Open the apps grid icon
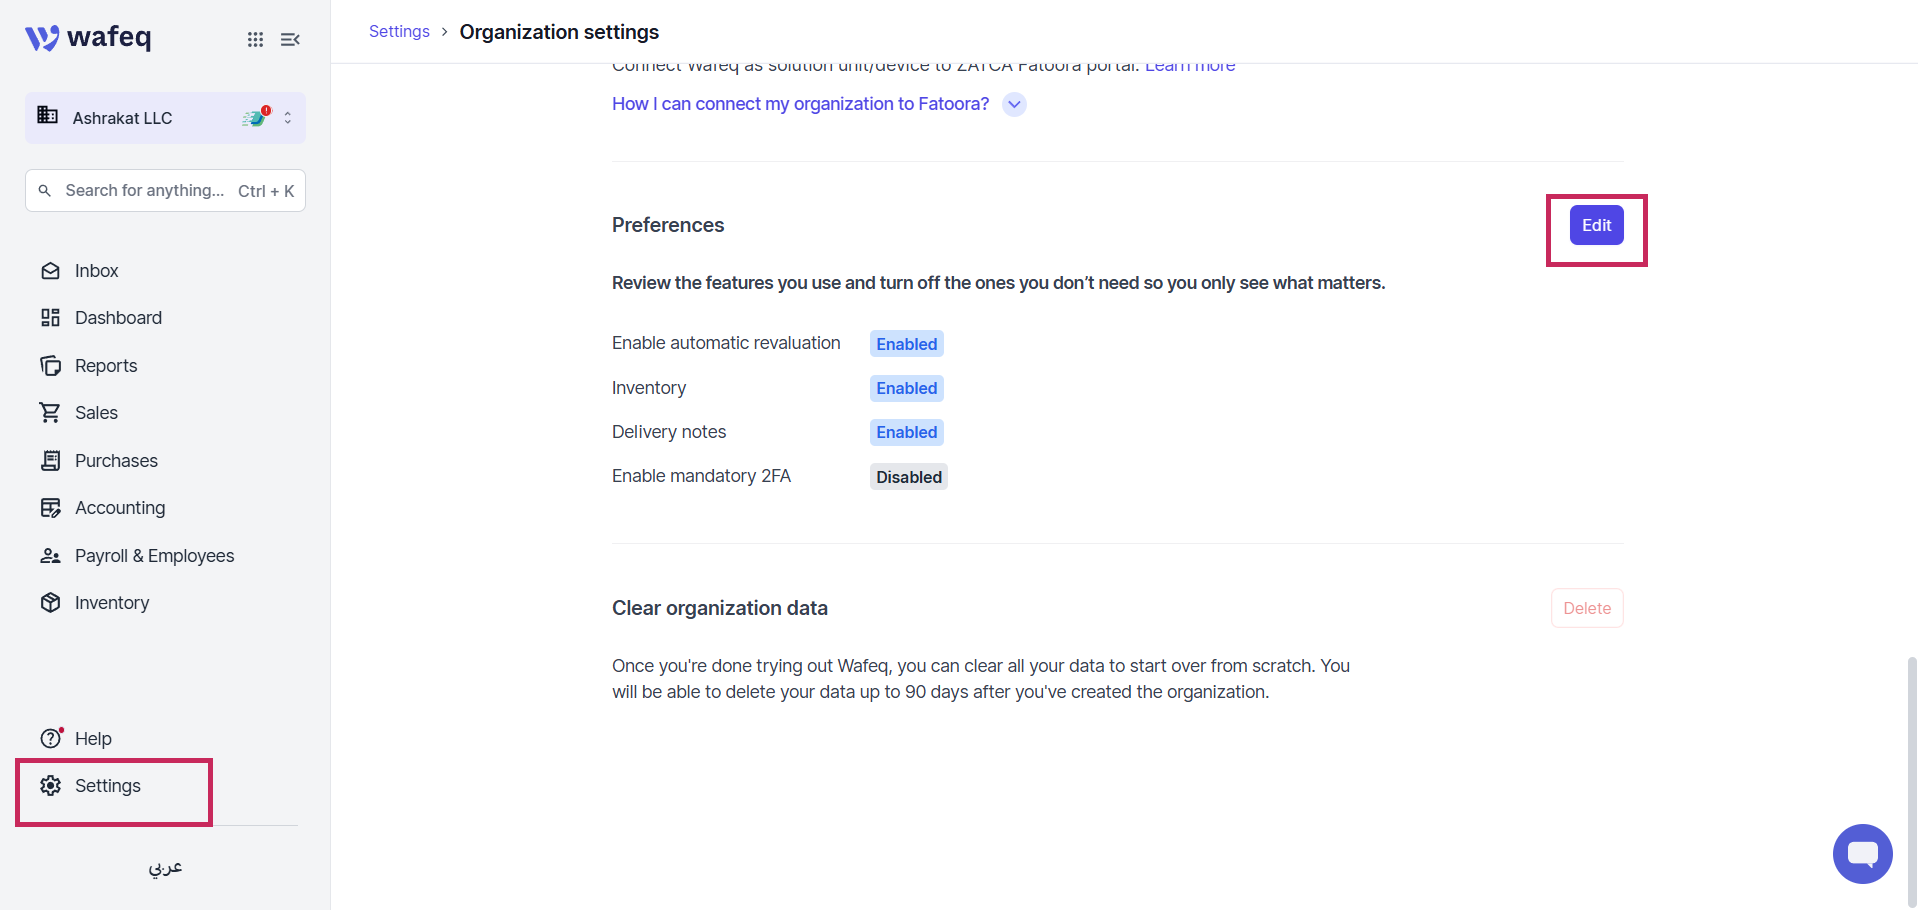The height and width of the screenshot is (910, 1918). pyautogui.click(x=256, y=39)
